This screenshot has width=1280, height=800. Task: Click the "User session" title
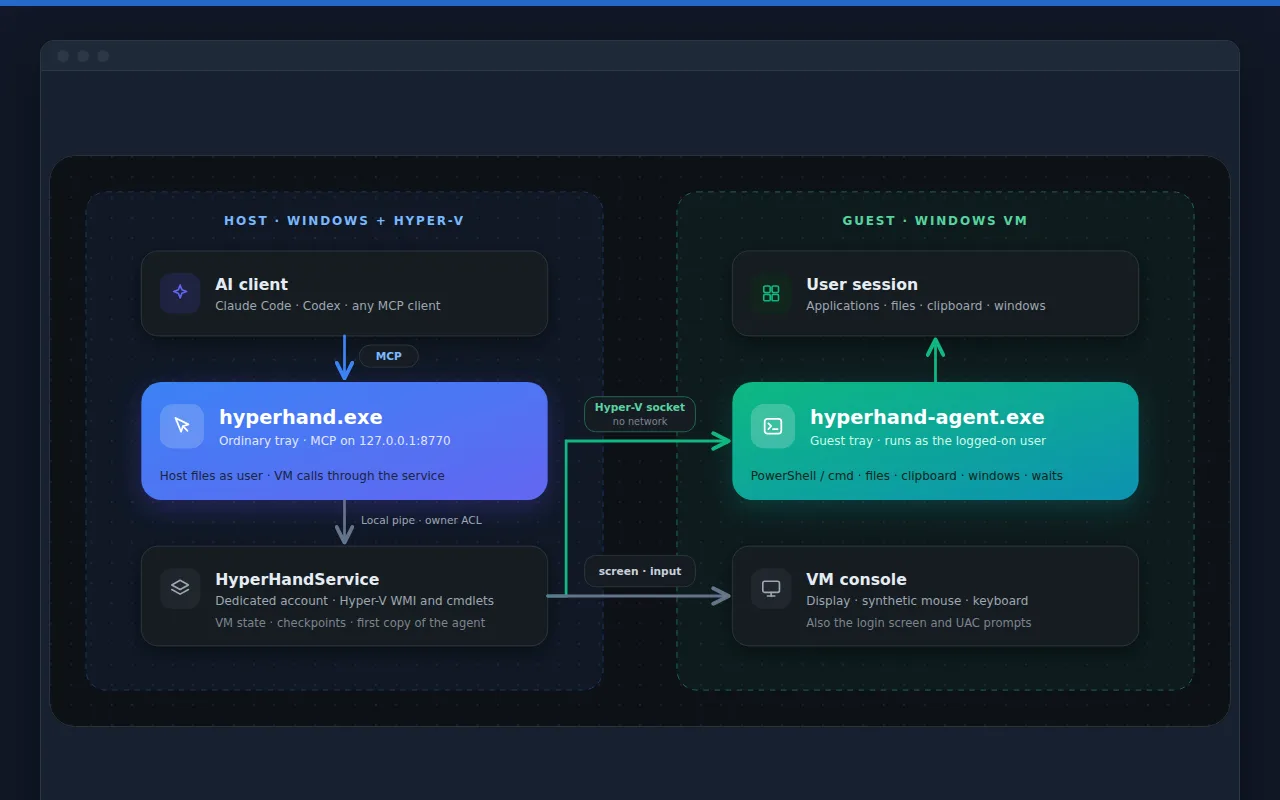click(x=862, y=284)
